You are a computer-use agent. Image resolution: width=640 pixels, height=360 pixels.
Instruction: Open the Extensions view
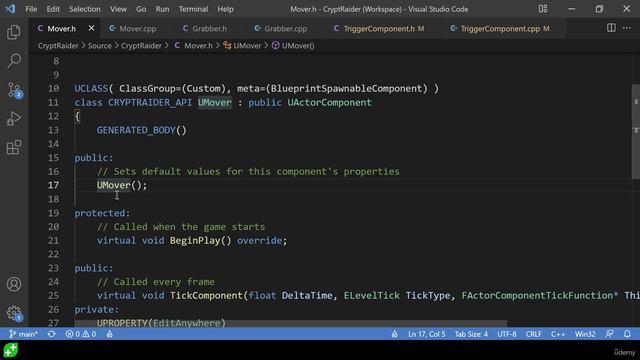(x=14, y=147)
